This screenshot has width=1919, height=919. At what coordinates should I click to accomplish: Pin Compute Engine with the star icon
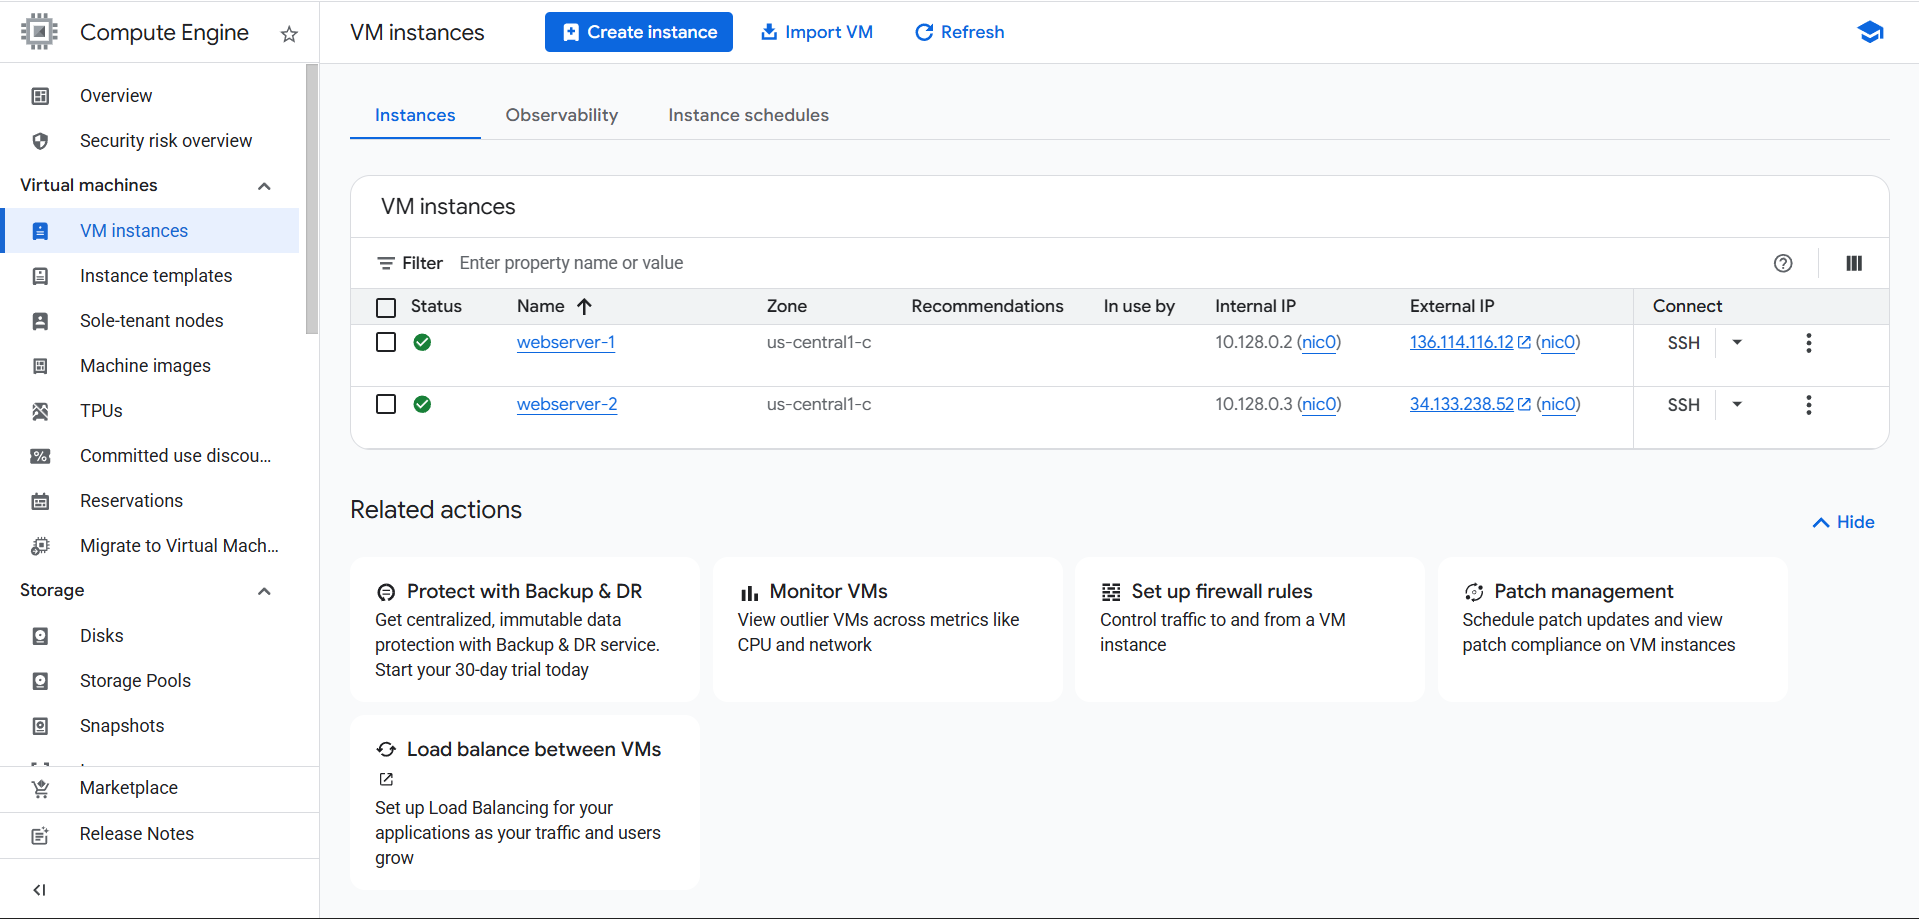(x=289, y=34)
